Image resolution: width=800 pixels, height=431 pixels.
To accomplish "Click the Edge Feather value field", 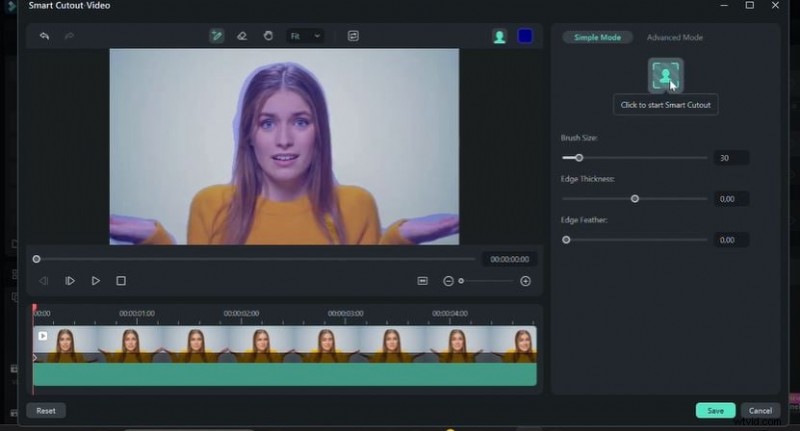I will tap(731, 240).
